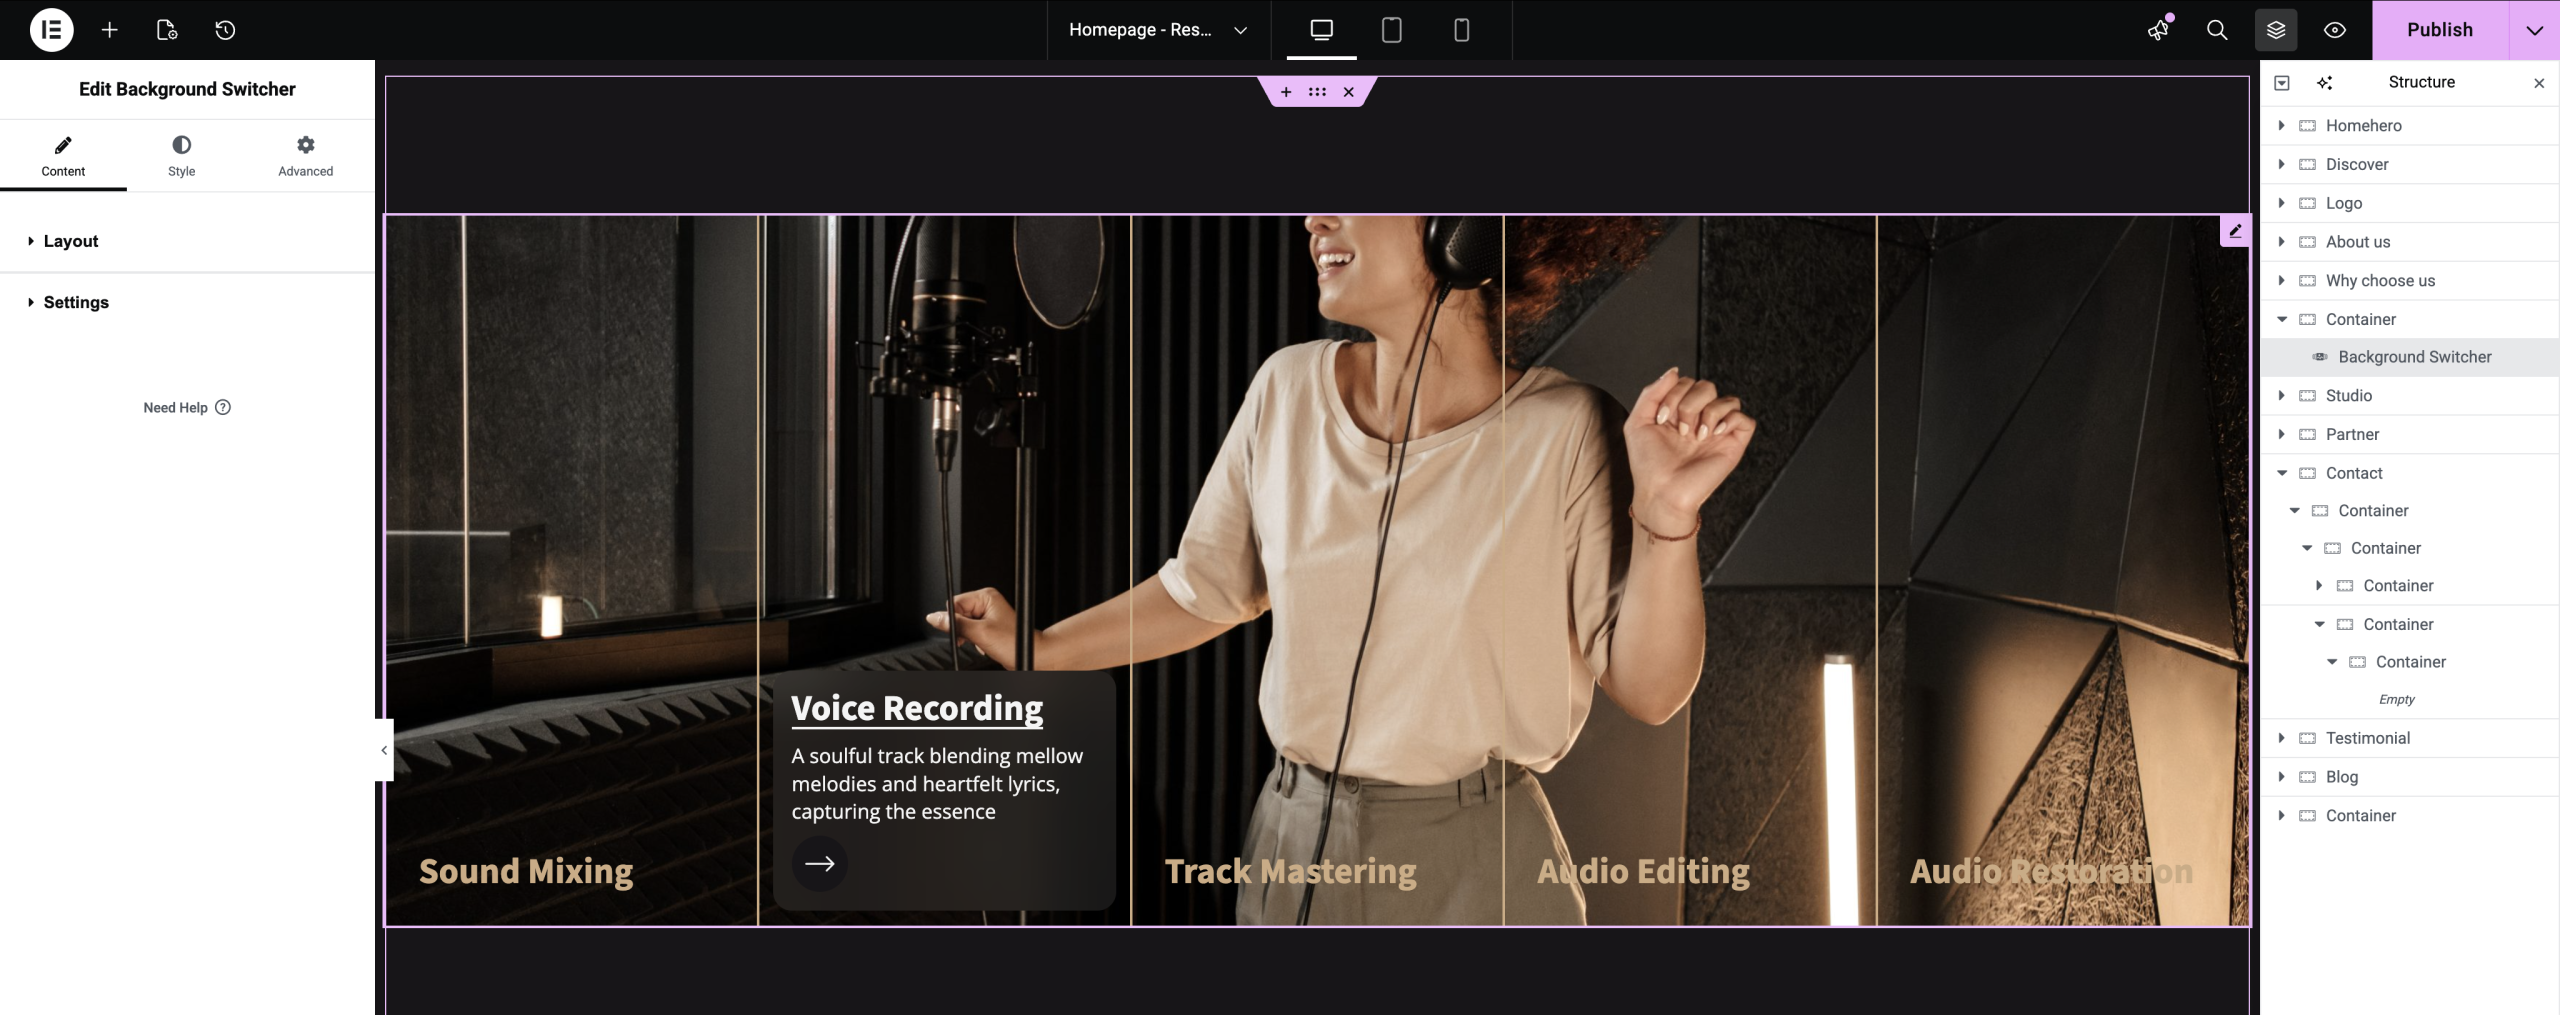Click the edit pencil on widget corner
Screen dimensions: 2560x1015
coord(2235,231)
